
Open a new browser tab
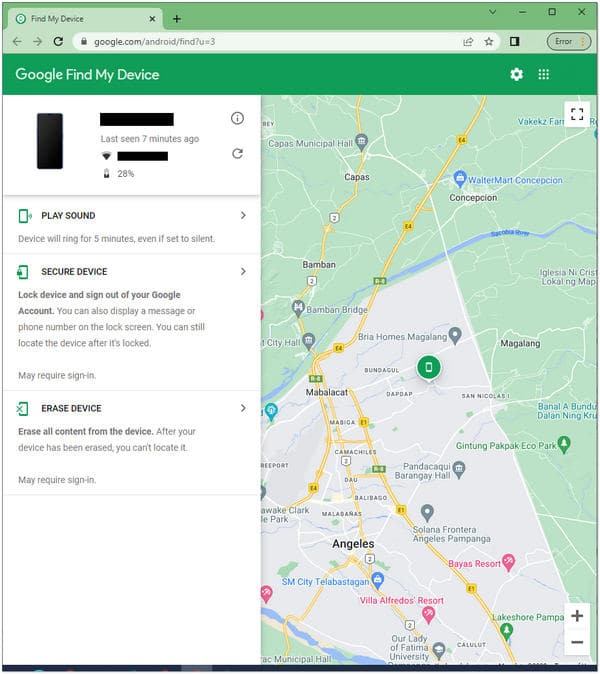(x=177, y=19)
